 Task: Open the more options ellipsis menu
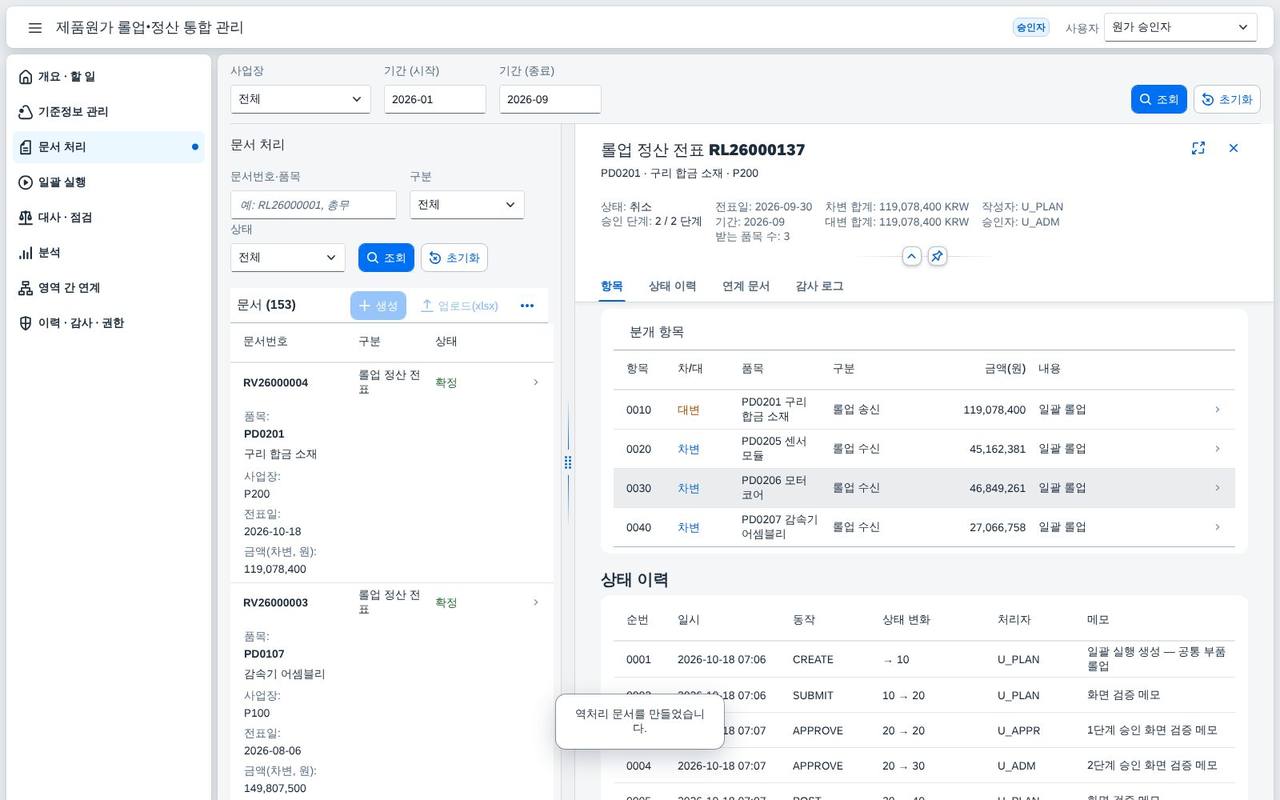pos(527,306)
